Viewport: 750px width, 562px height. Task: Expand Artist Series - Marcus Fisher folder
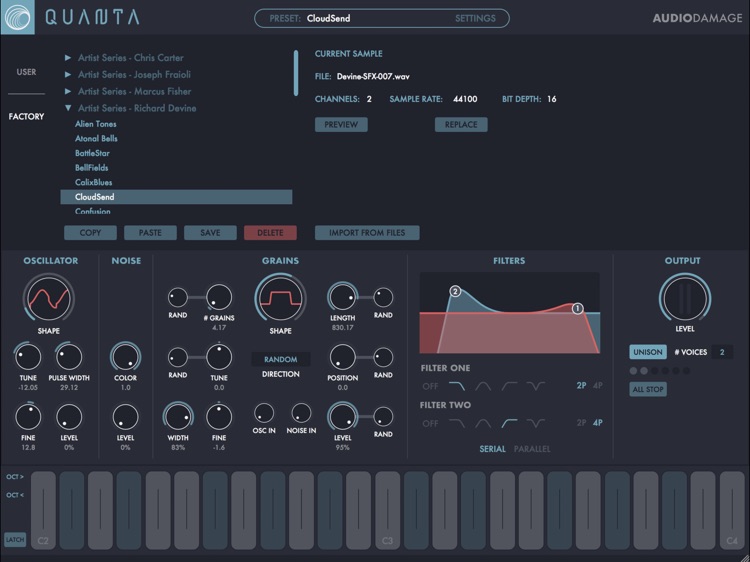(68, 91)
